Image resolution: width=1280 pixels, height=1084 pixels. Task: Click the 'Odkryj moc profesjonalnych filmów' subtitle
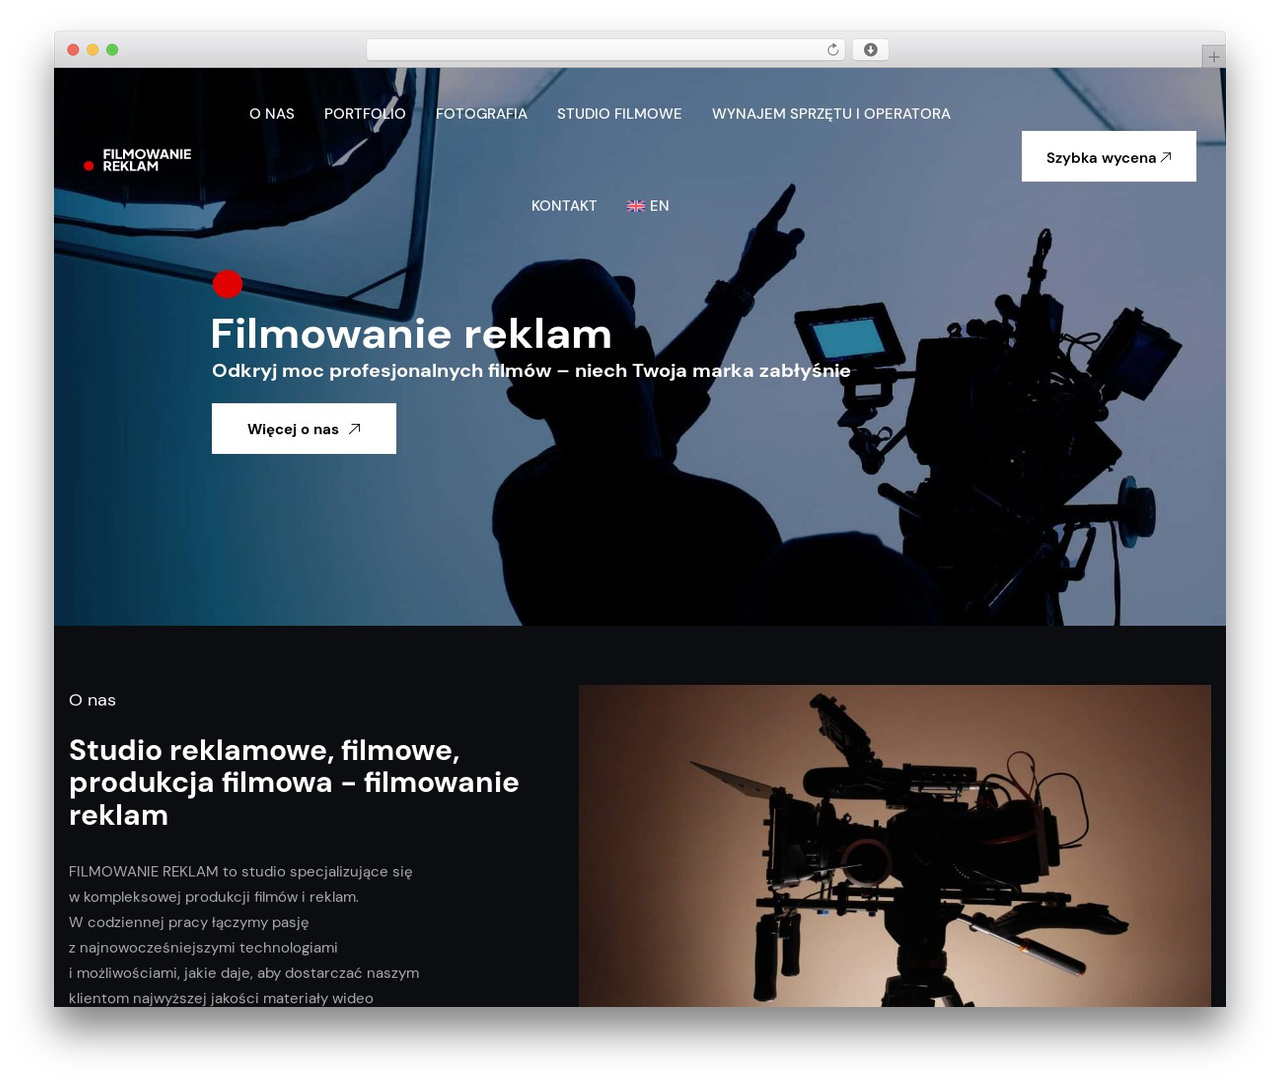point(531,371)
